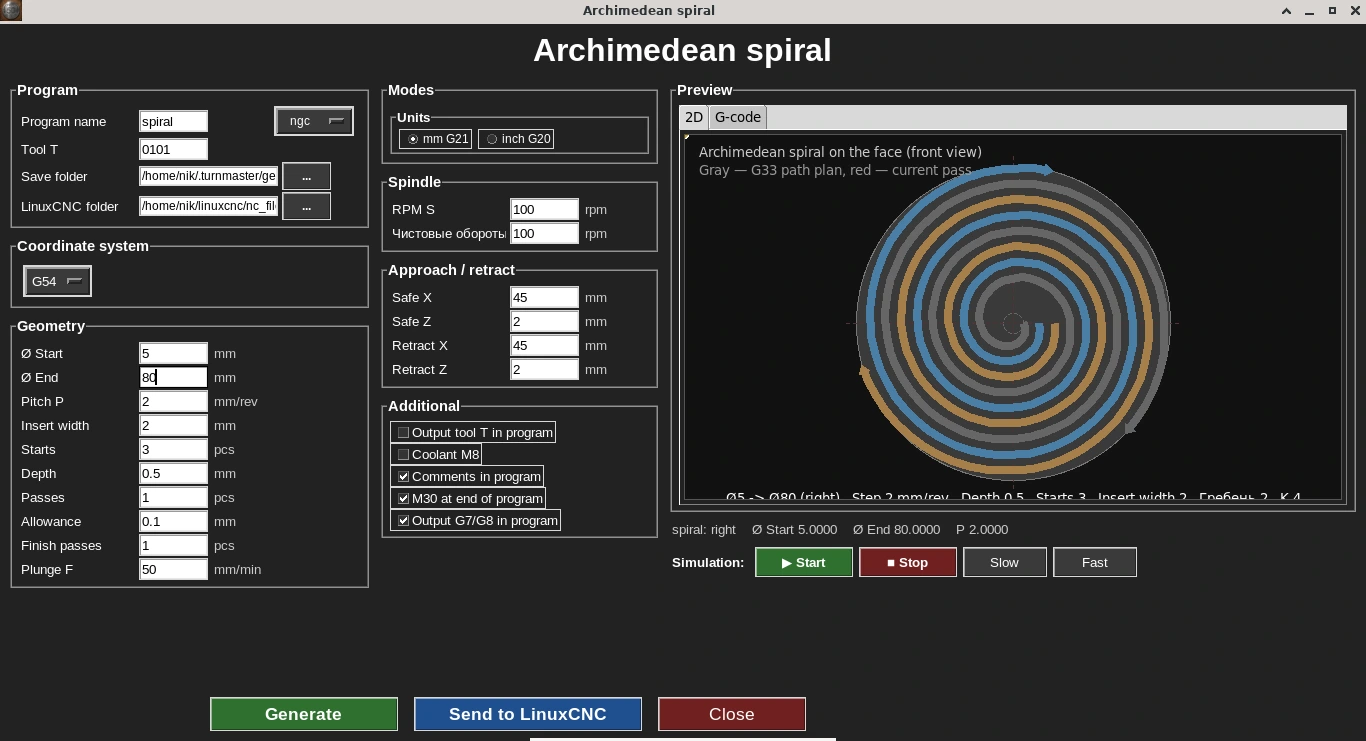Edit the Program name field
Image resolution: width=1366 pixels, height=741 pixels.
pos(173,121)
